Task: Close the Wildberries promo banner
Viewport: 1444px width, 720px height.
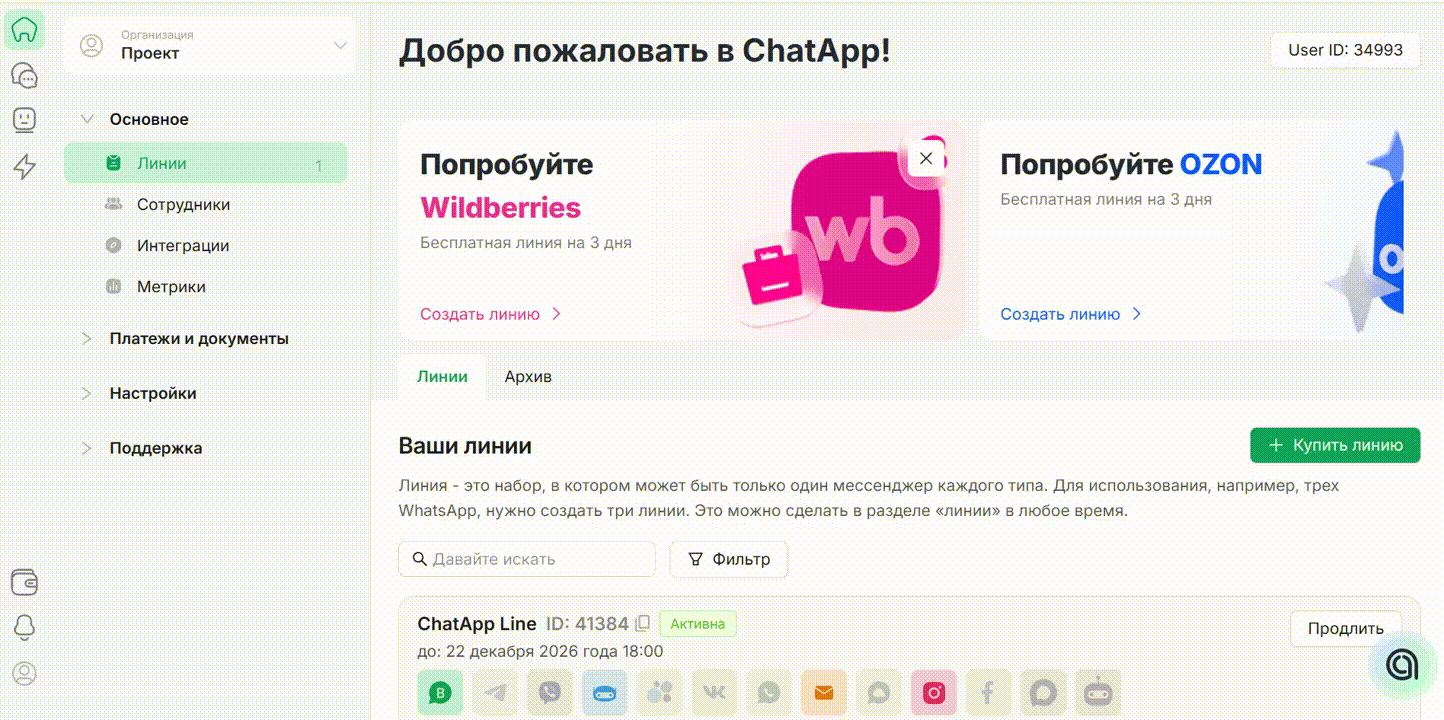Action: click(x=926, y=158)
